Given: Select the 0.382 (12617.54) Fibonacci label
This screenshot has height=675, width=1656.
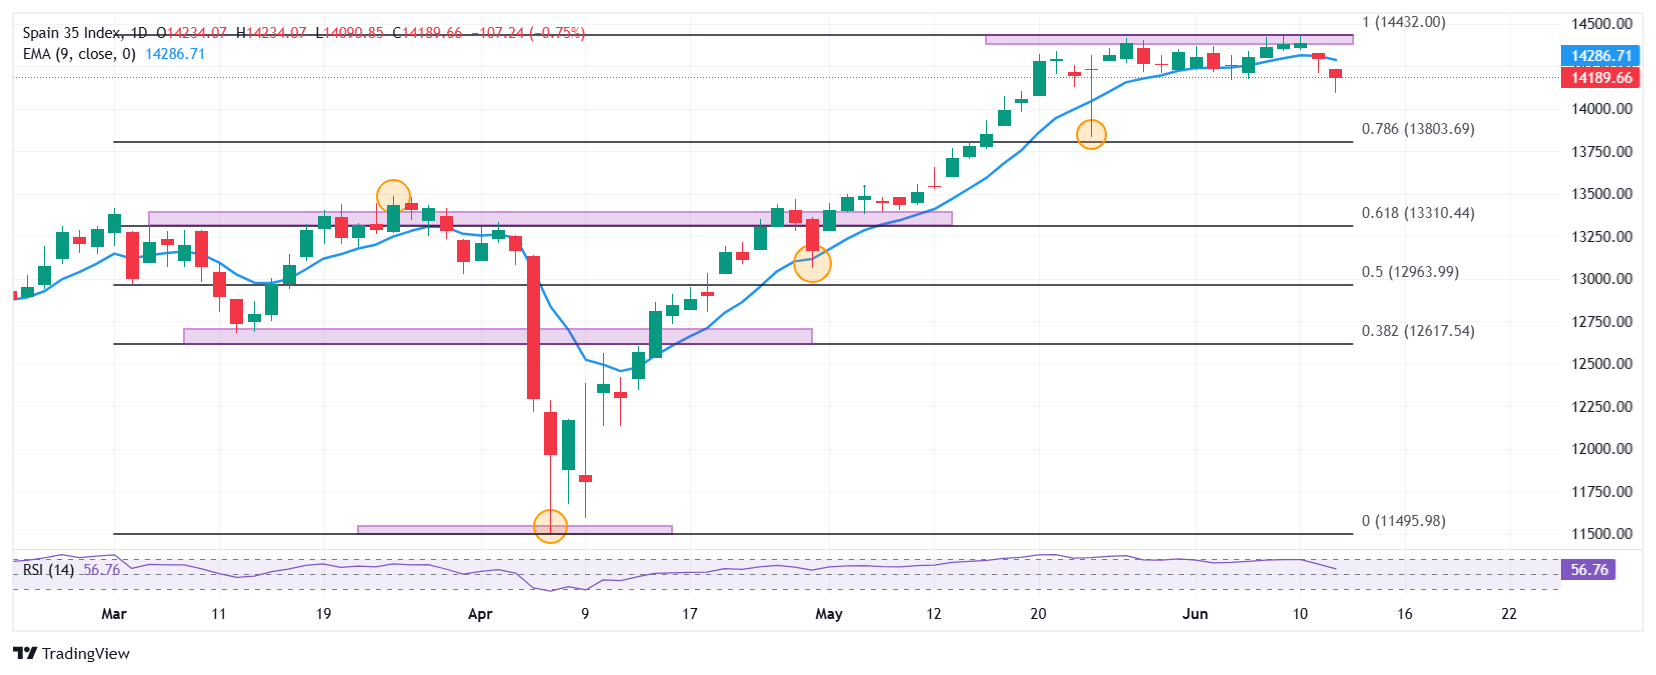Looking at the screenshot, I should click(x=1418, y=331).
